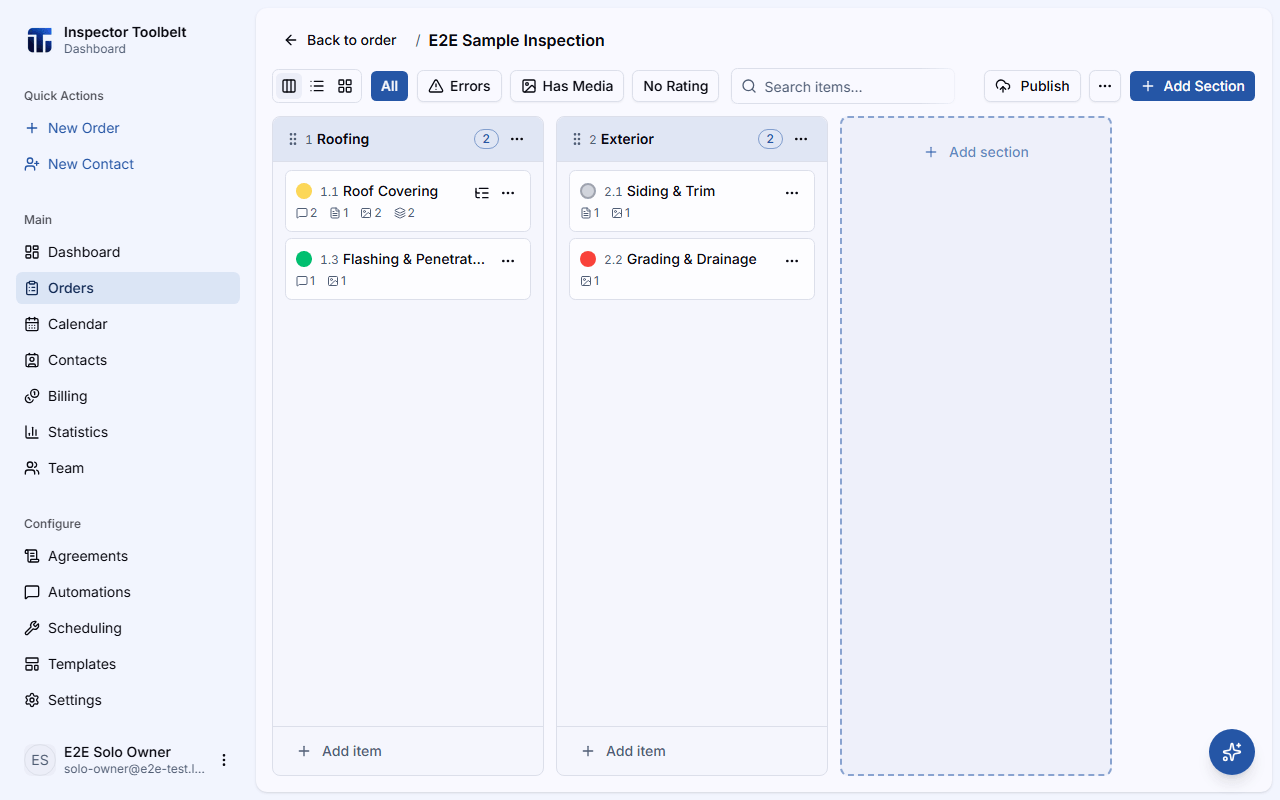
Task: Click the comments icon on Roof Covering
Action: click(302, 213)
